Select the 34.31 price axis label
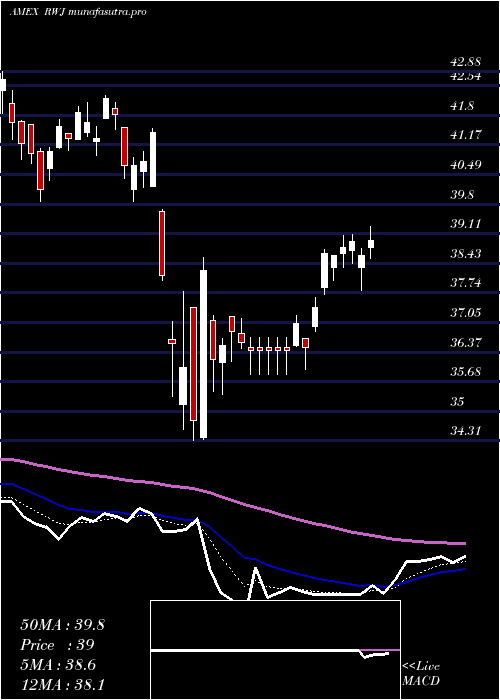 466,431
